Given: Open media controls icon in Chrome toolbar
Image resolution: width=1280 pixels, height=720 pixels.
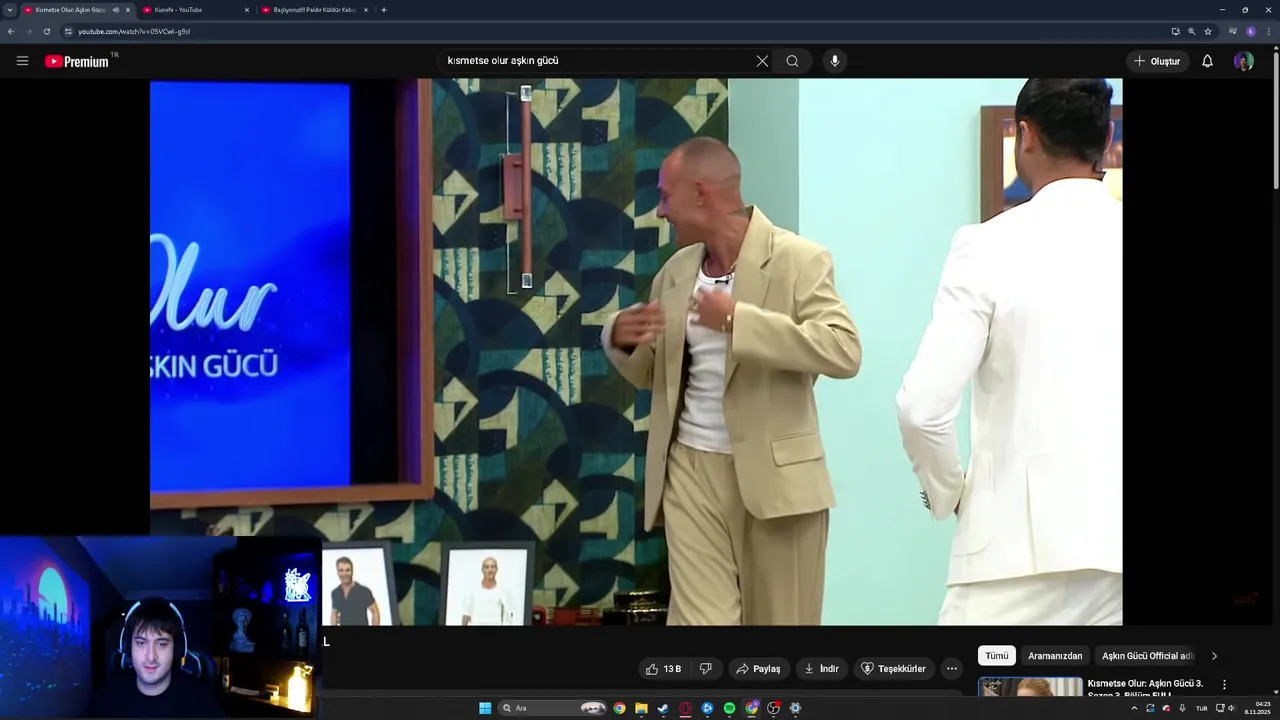Looking at the screenshot, I should pos(1233,31).
